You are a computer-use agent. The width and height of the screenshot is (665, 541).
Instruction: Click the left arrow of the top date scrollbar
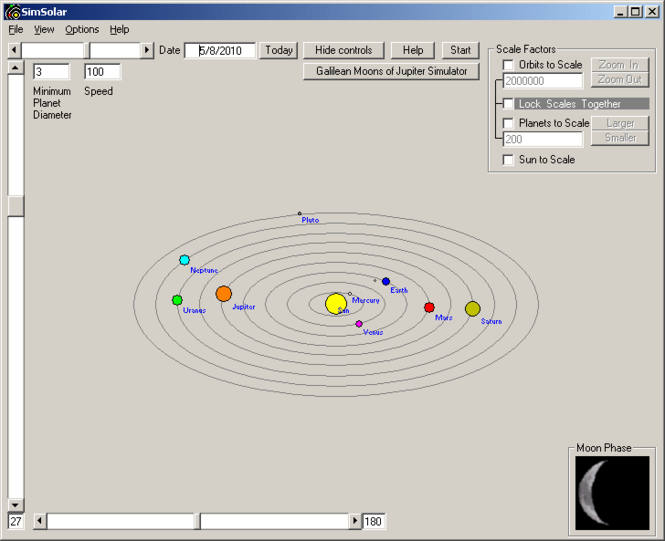(14, 50)
